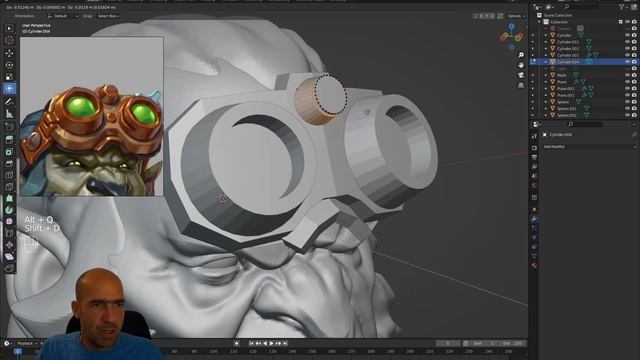Toggle pin icon beside Cylinder.004 properties
This screenshot has height=360, width=640.
pos(634,134)
